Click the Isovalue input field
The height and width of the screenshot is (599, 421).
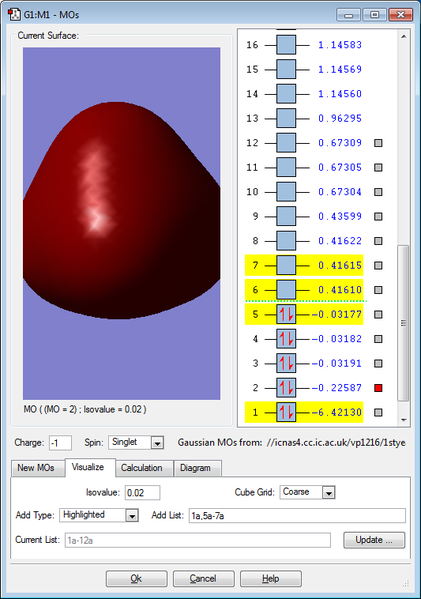(x=142, y=493)
